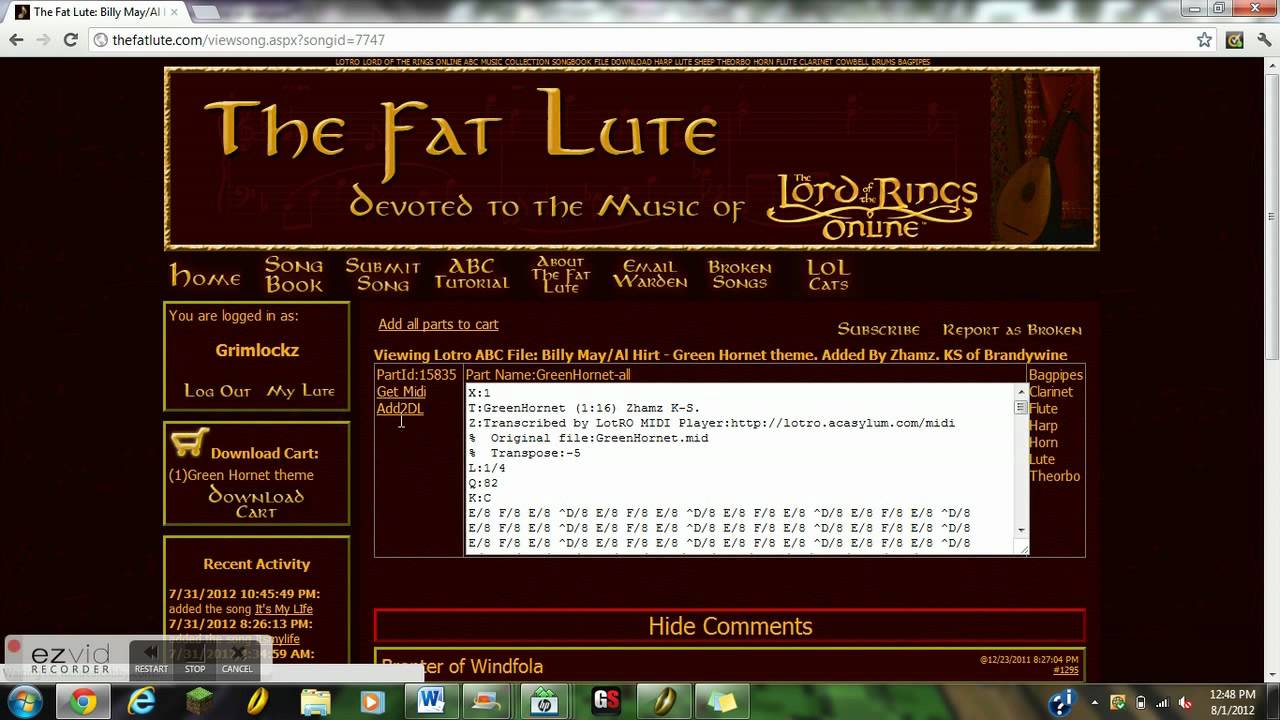
Task: Open a new Chrome tab
Action: (204, 12)
